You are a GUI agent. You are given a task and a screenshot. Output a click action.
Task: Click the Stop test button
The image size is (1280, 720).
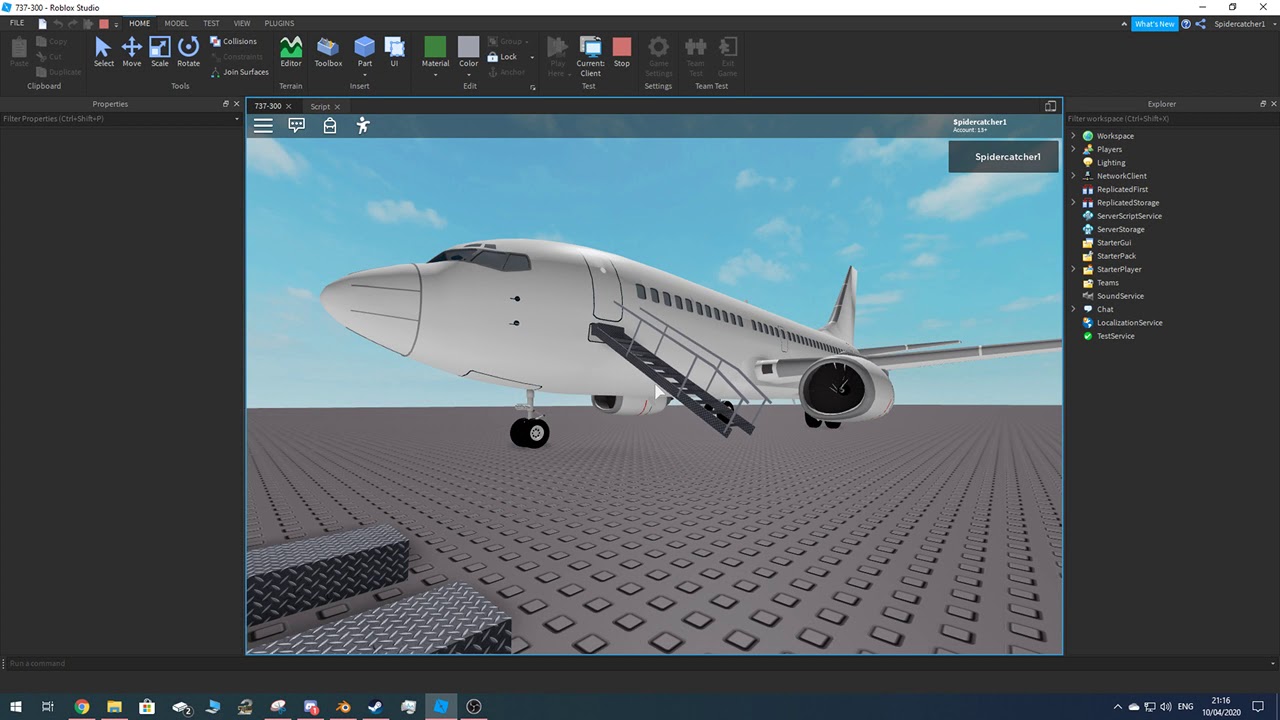622,52
